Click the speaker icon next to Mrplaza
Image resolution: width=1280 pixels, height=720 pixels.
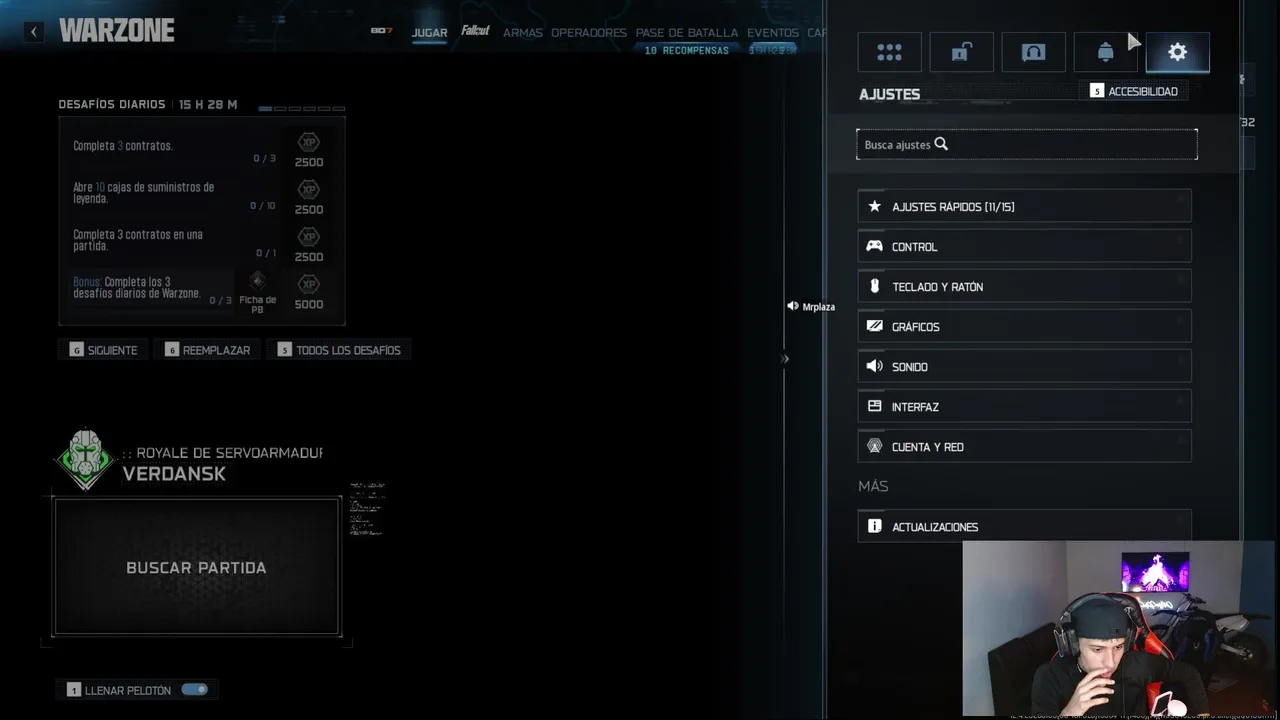click(792, 306)
